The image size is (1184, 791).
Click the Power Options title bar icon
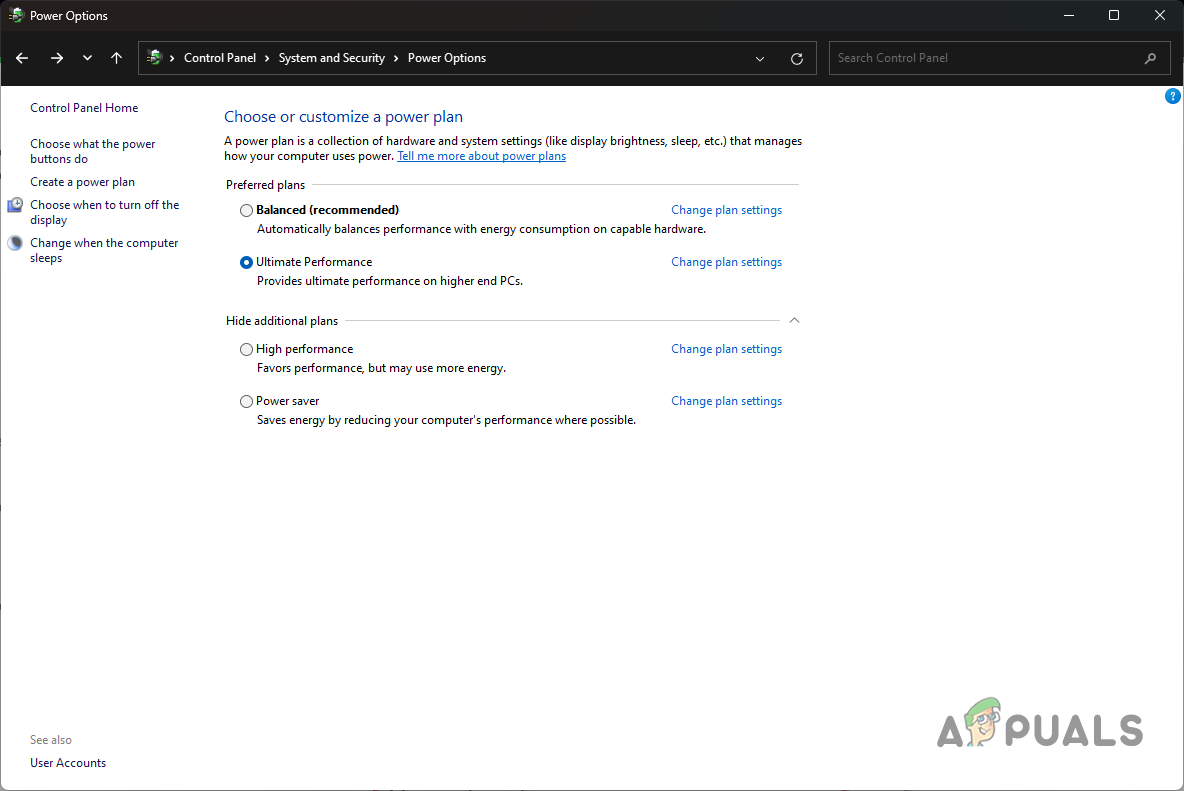tap(16, 15)
